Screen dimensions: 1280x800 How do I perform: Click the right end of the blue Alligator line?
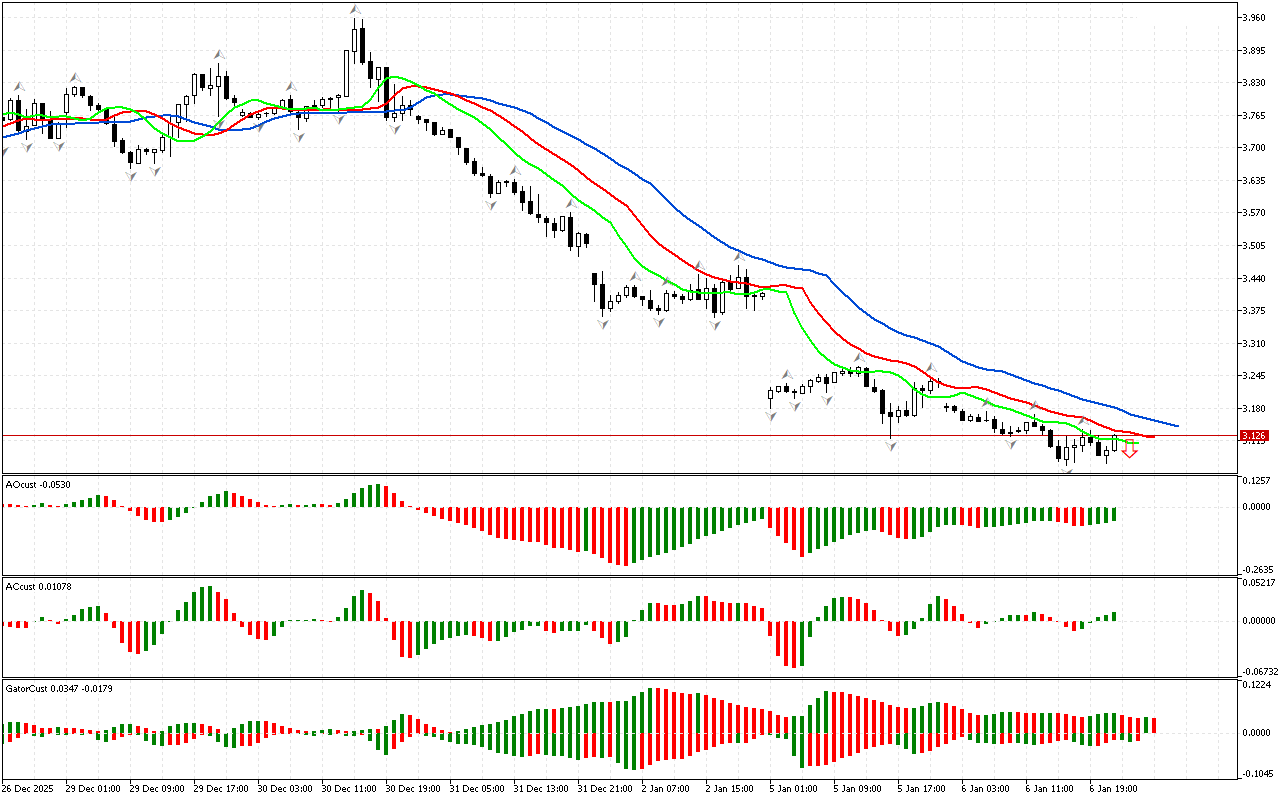click(x=1176, y=426)
